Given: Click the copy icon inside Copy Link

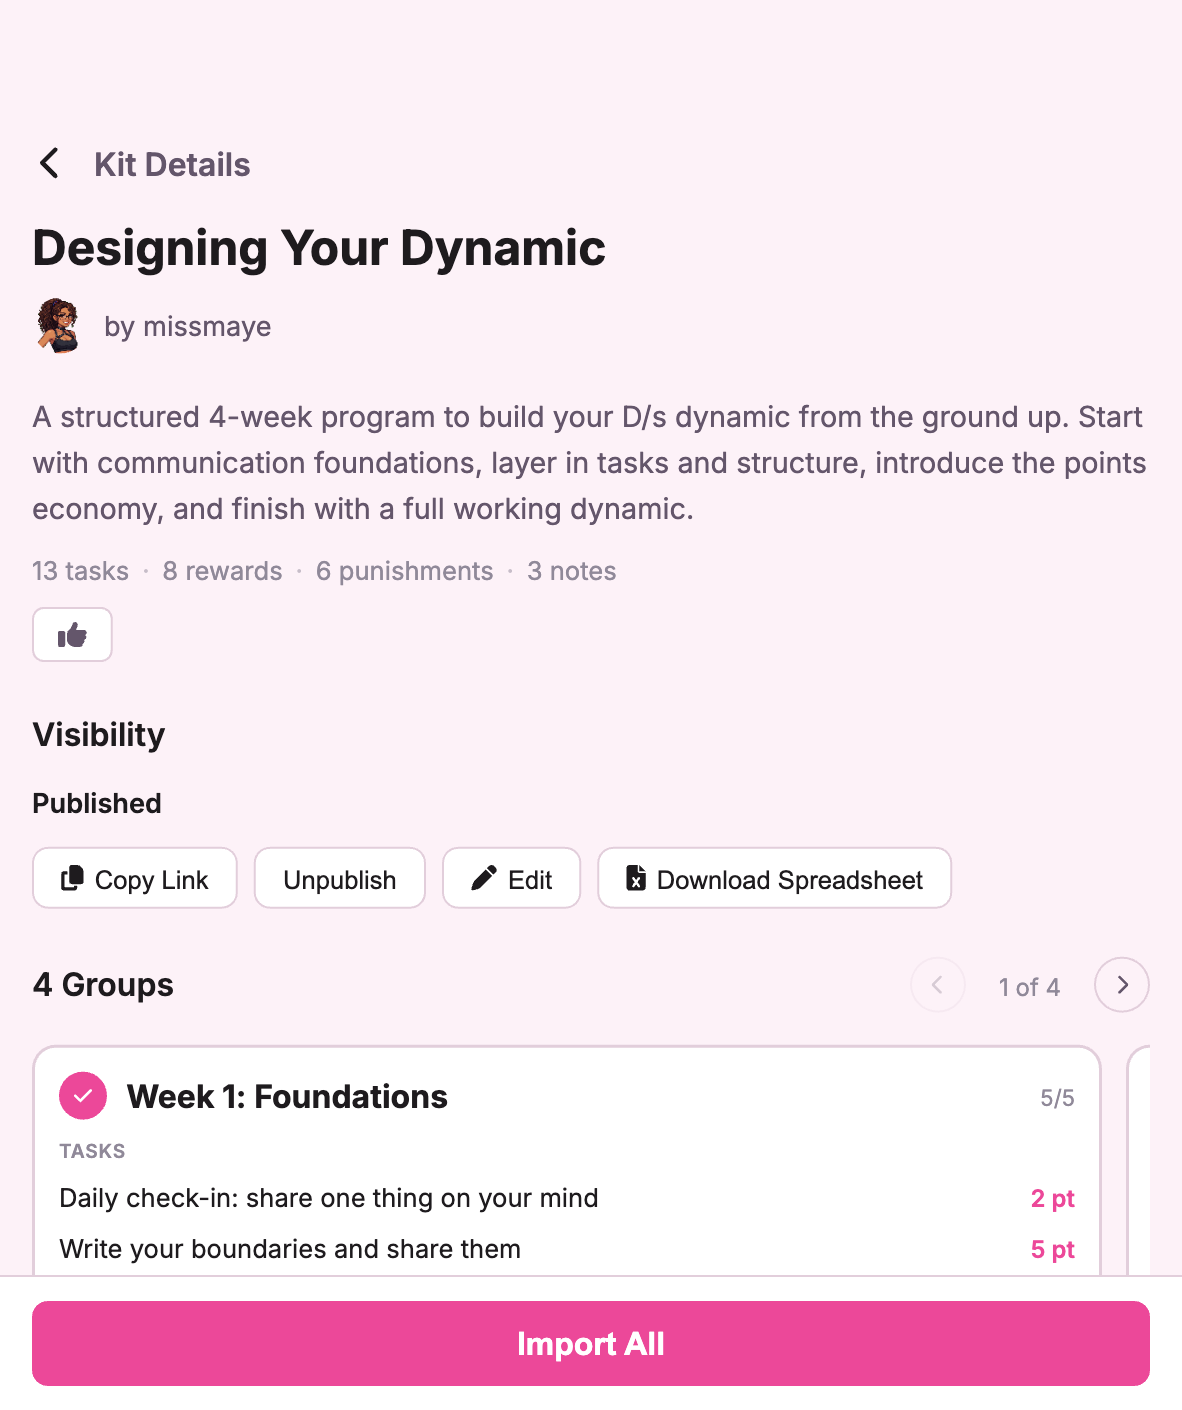Looking at the screenshot, I should click(x=72, y=878).
